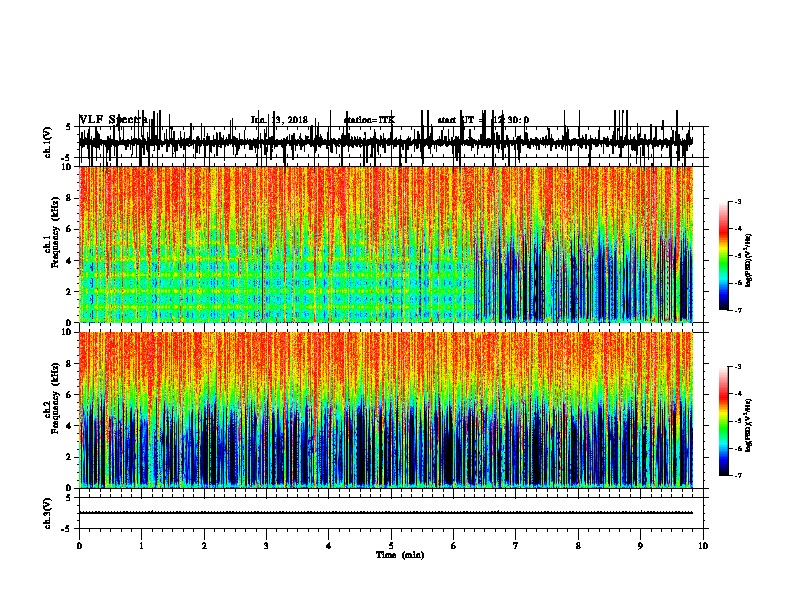Click the x-axis tick label "6"
792x612 pixels.
pyautogui.click(x=454, y=546)
